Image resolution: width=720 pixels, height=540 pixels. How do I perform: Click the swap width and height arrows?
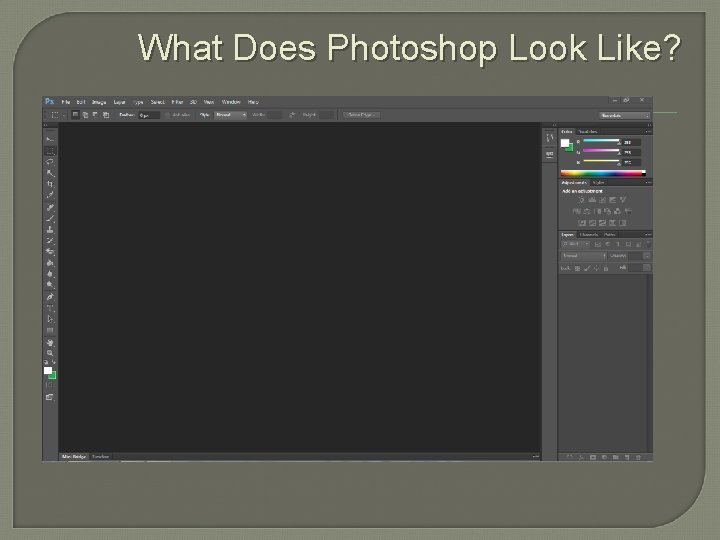pos(292,115)
